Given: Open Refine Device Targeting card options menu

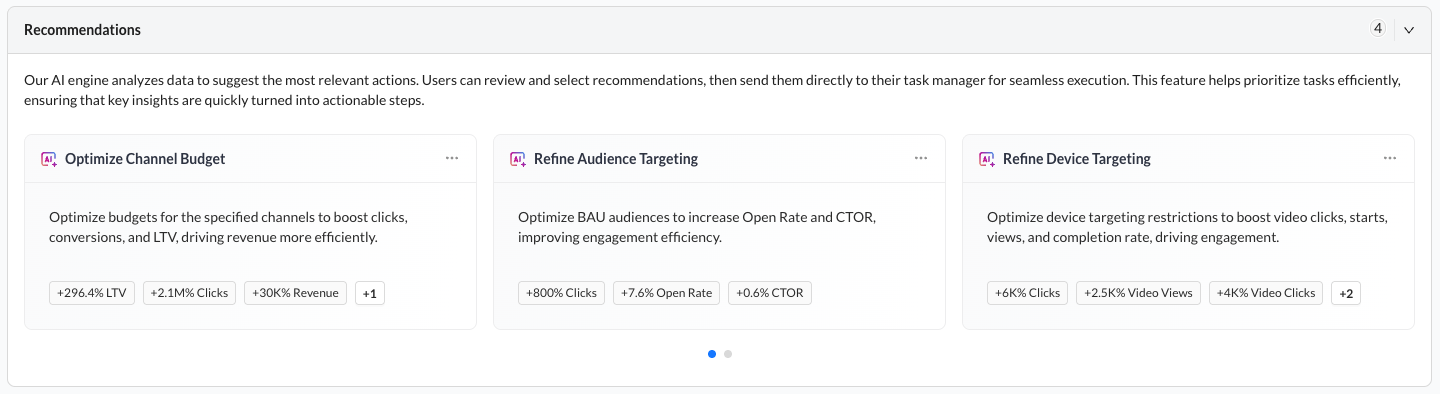Looking at the screenshot, I should [x=1390, y=158].
